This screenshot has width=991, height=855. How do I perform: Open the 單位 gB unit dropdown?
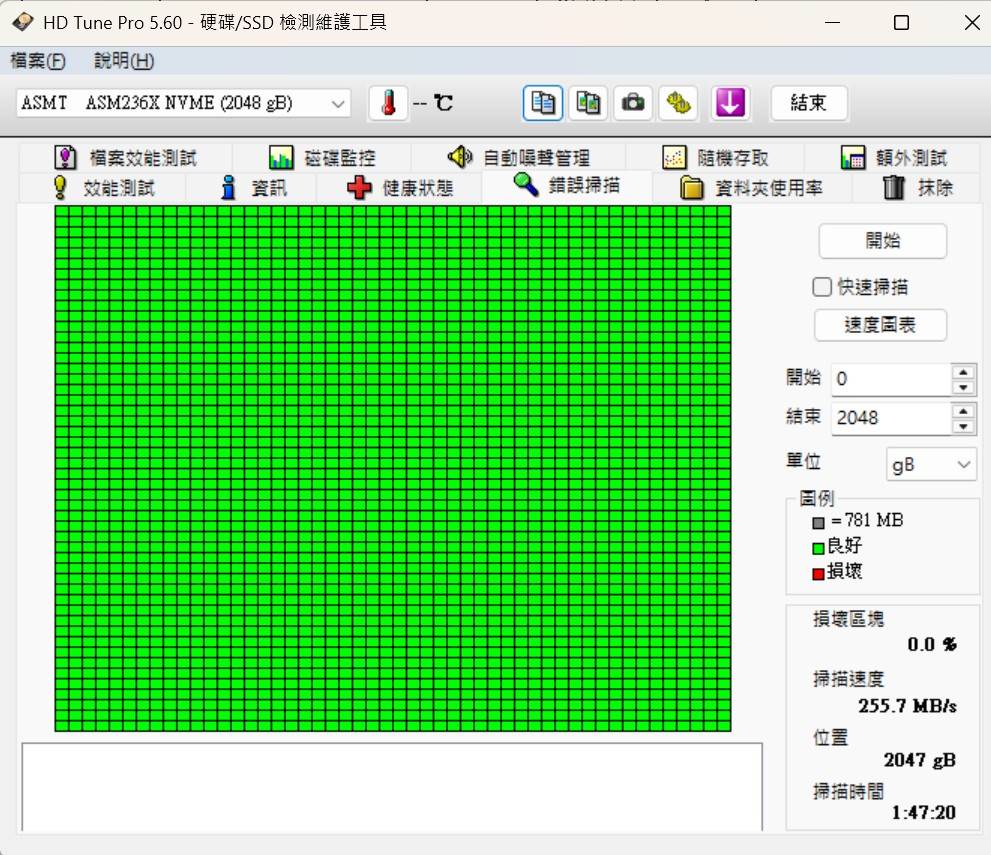point(931,464)
